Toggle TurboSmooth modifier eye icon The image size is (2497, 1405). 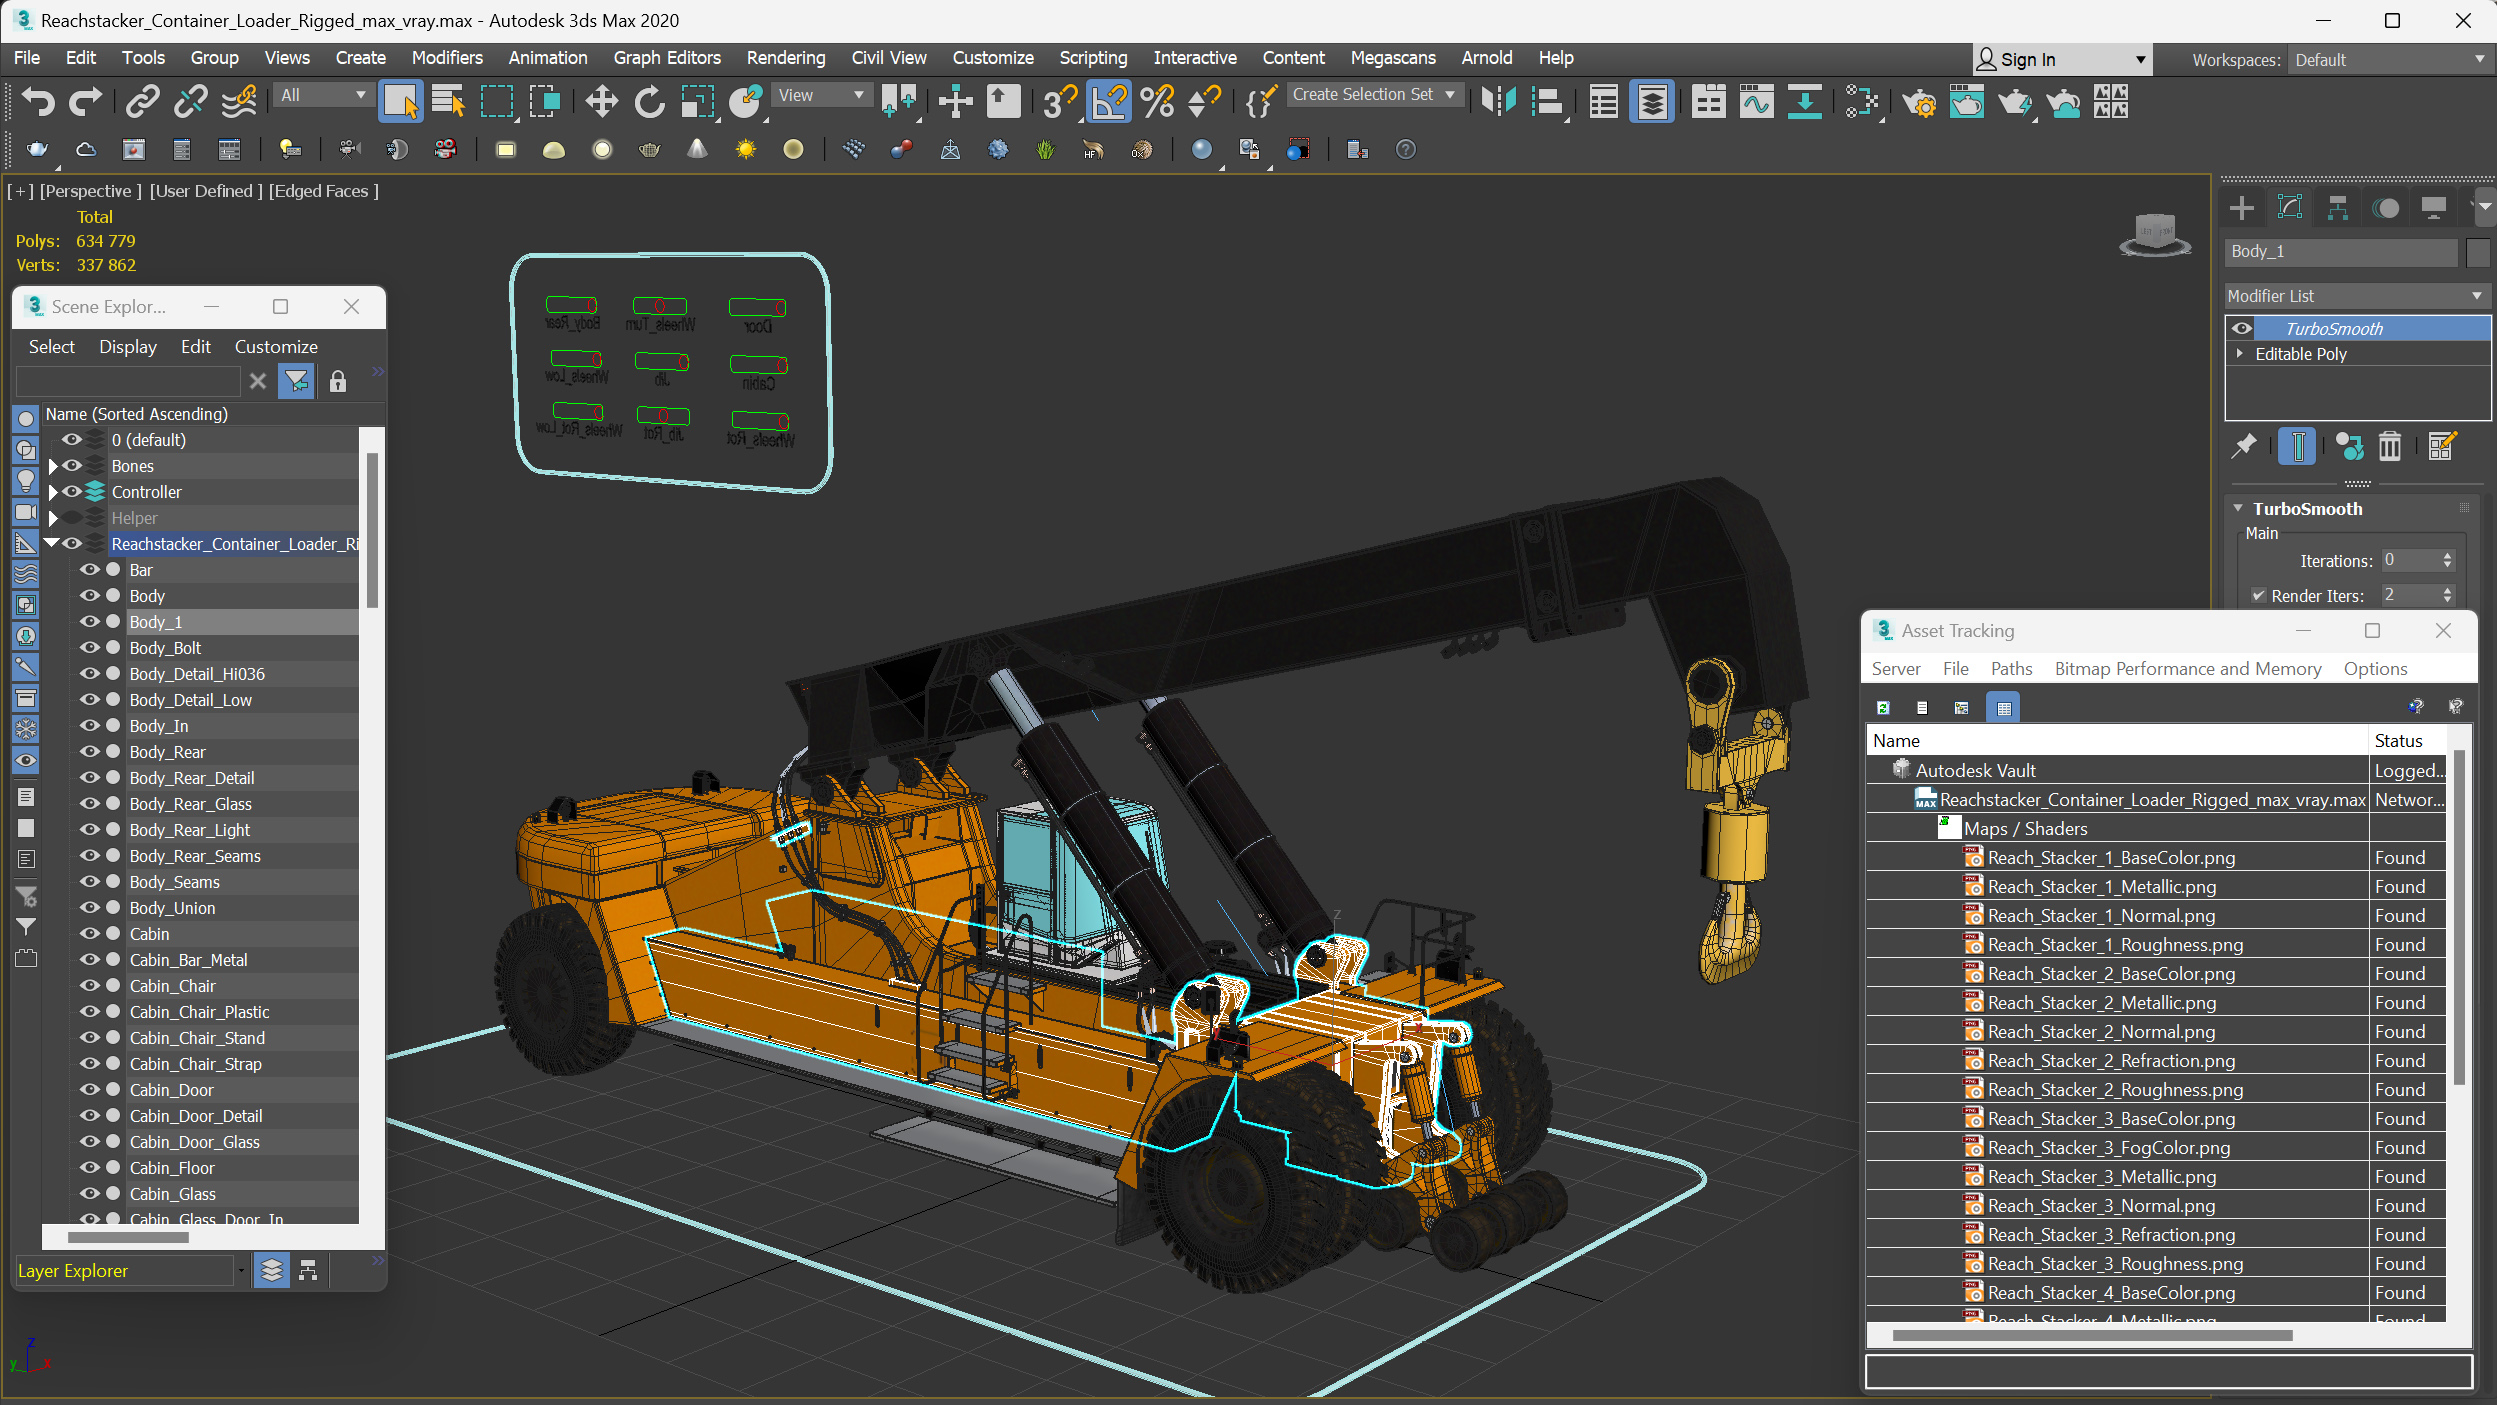point(2242,328)
